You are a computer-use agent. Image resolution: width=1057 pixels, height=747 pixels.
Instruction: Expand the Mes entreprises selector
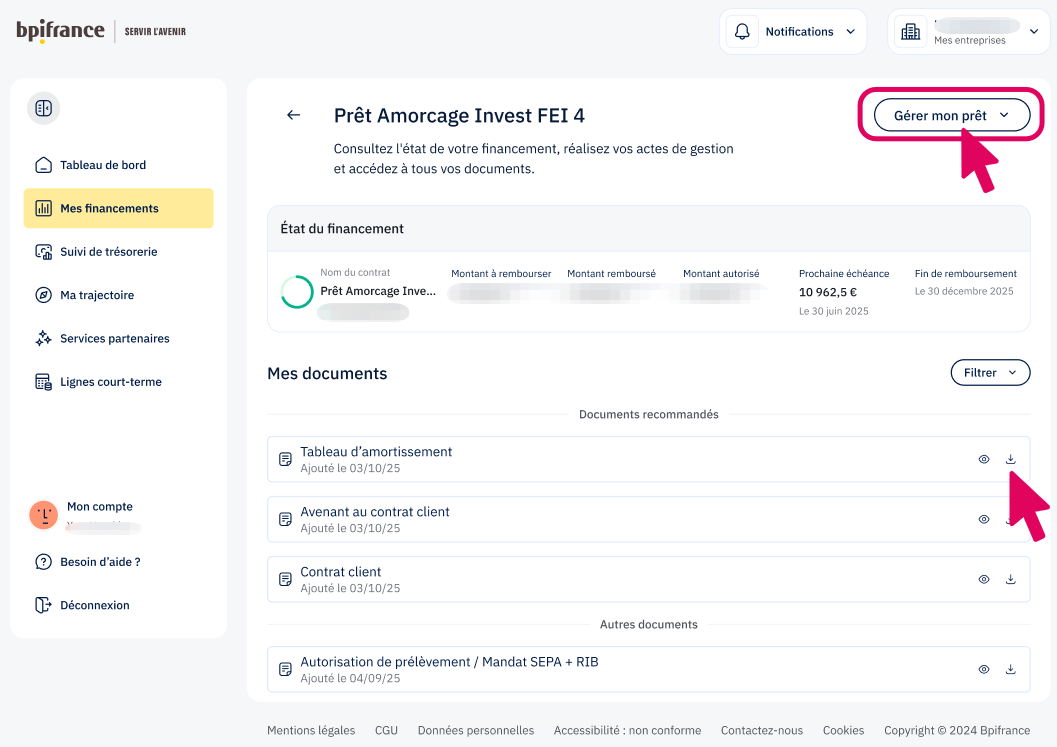967,32
